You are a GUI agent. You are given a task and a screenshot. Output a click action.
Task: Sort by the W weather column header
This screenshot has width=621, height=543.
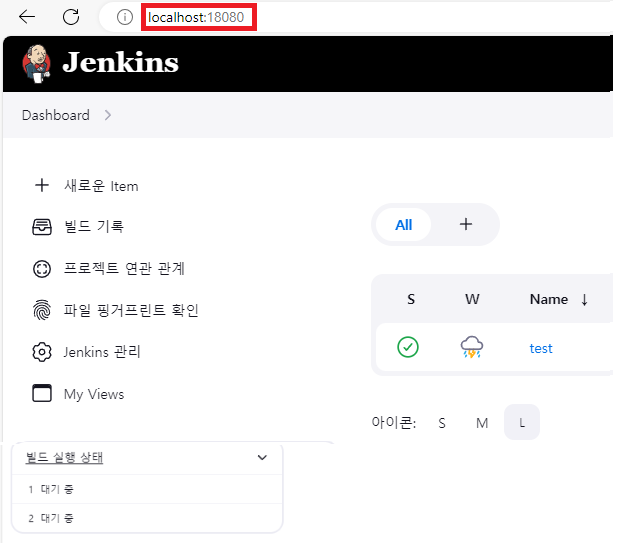(x=472, y=299)
